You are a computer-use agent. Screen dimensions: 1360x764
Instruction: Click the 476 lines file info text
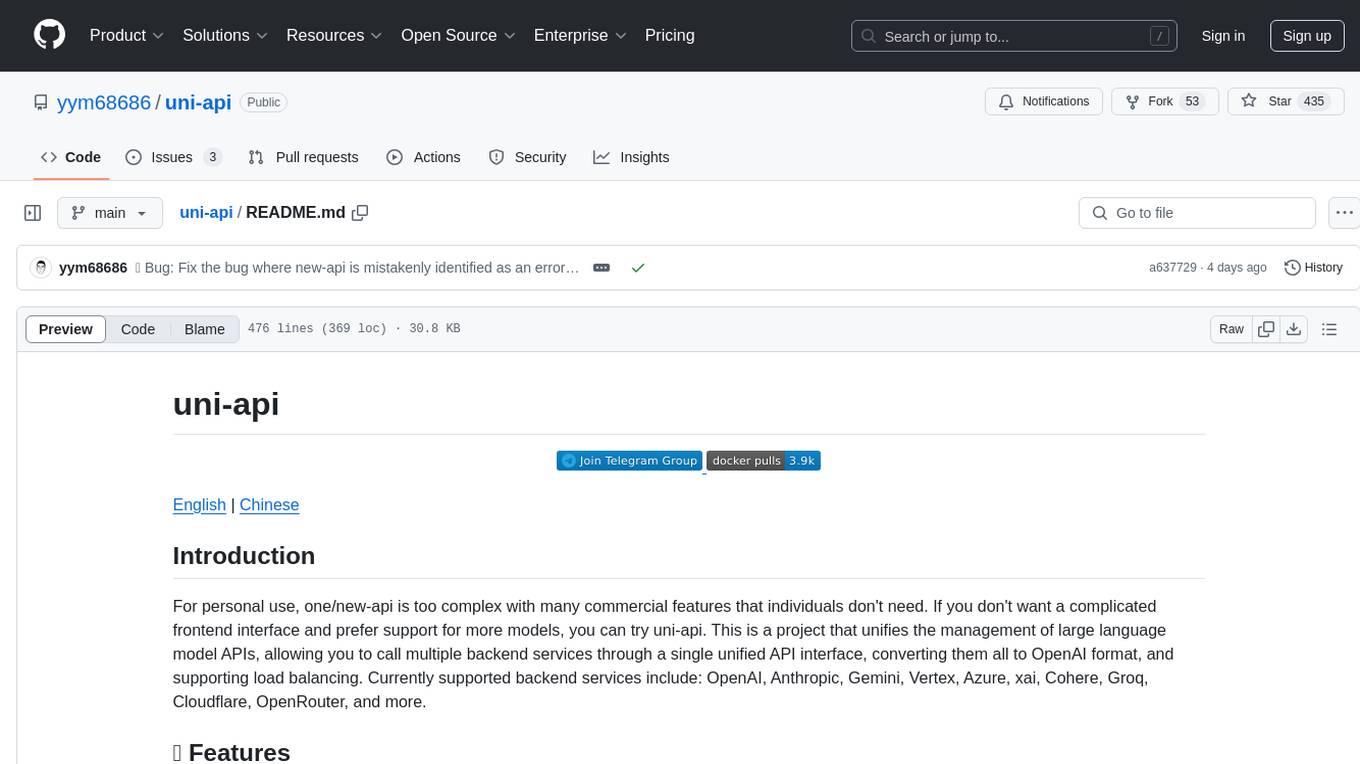point(354,329)
